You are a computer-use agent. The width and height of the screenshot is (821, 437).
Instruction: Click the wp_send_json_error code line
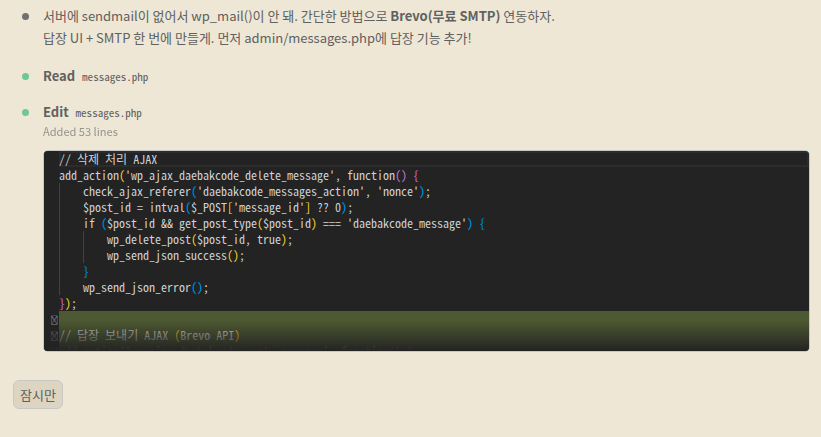pyautogui.click(x=145, y=287)
